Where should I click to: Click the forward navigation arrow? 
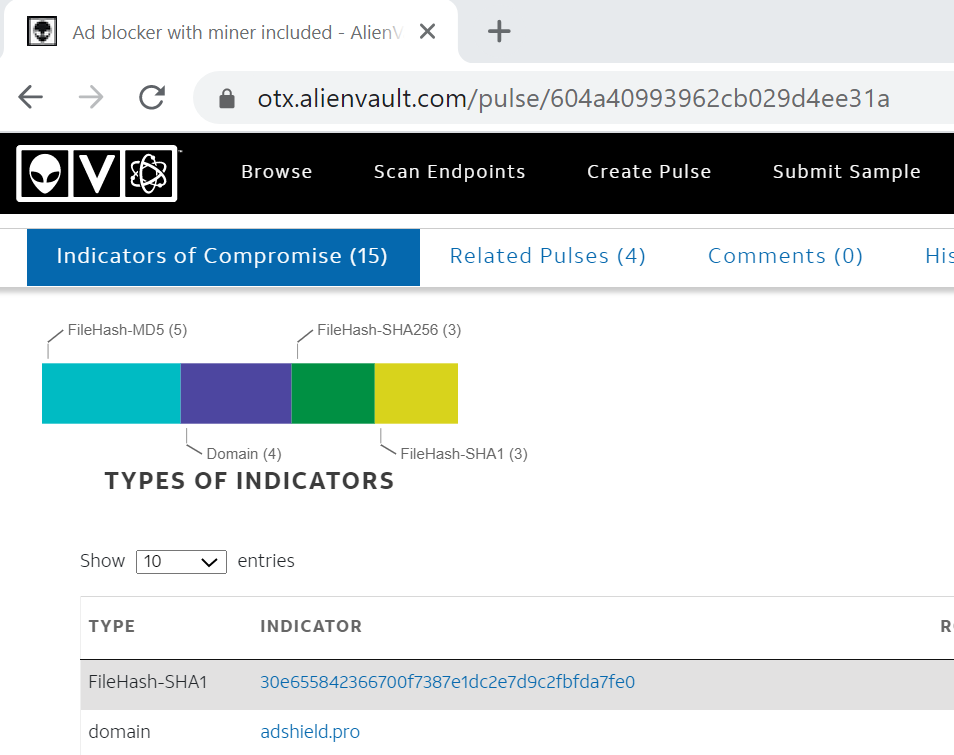pos(90,97)
